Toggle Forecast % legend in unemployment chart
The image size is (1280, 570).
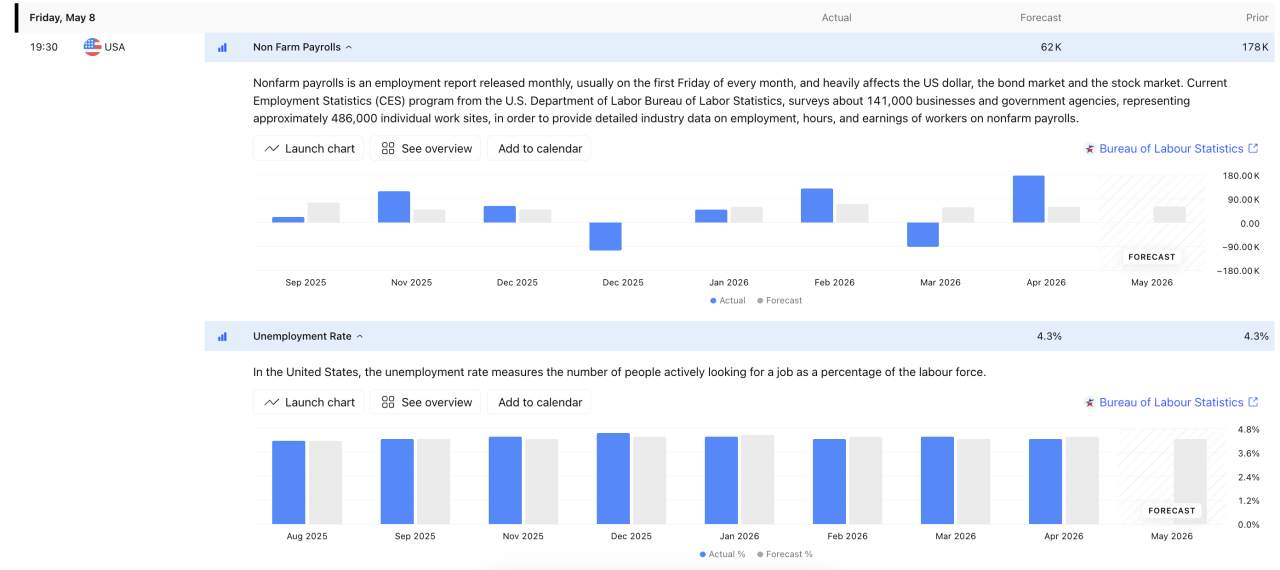785,553
